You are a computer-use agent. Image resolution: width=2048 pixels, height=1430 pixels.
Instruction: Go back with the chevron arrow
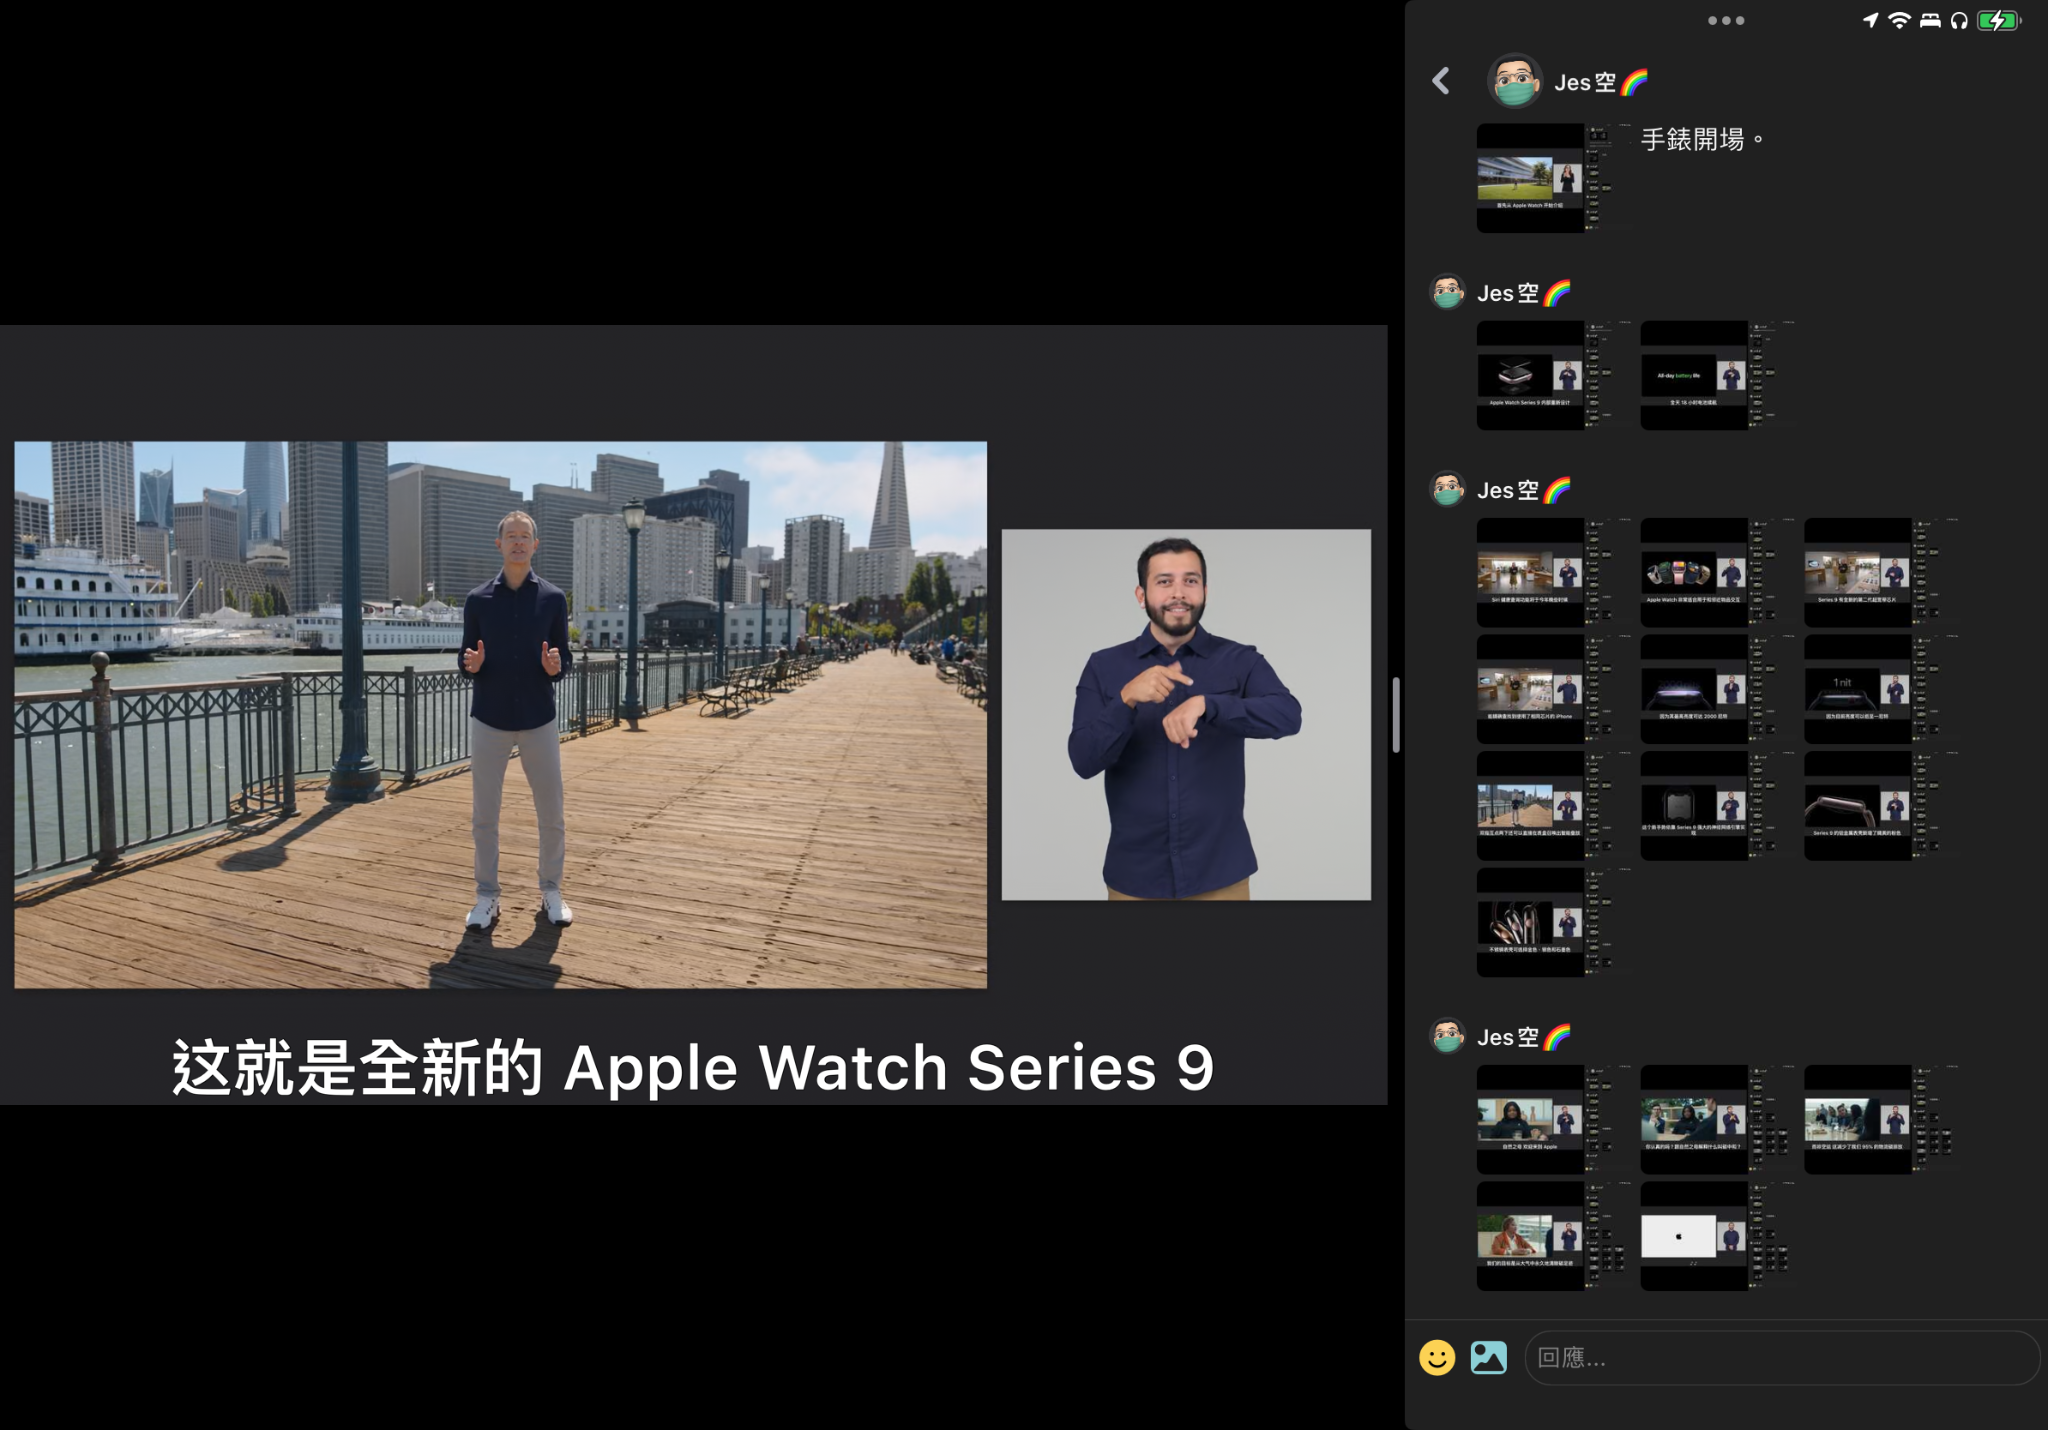[x=1441, y=81]
